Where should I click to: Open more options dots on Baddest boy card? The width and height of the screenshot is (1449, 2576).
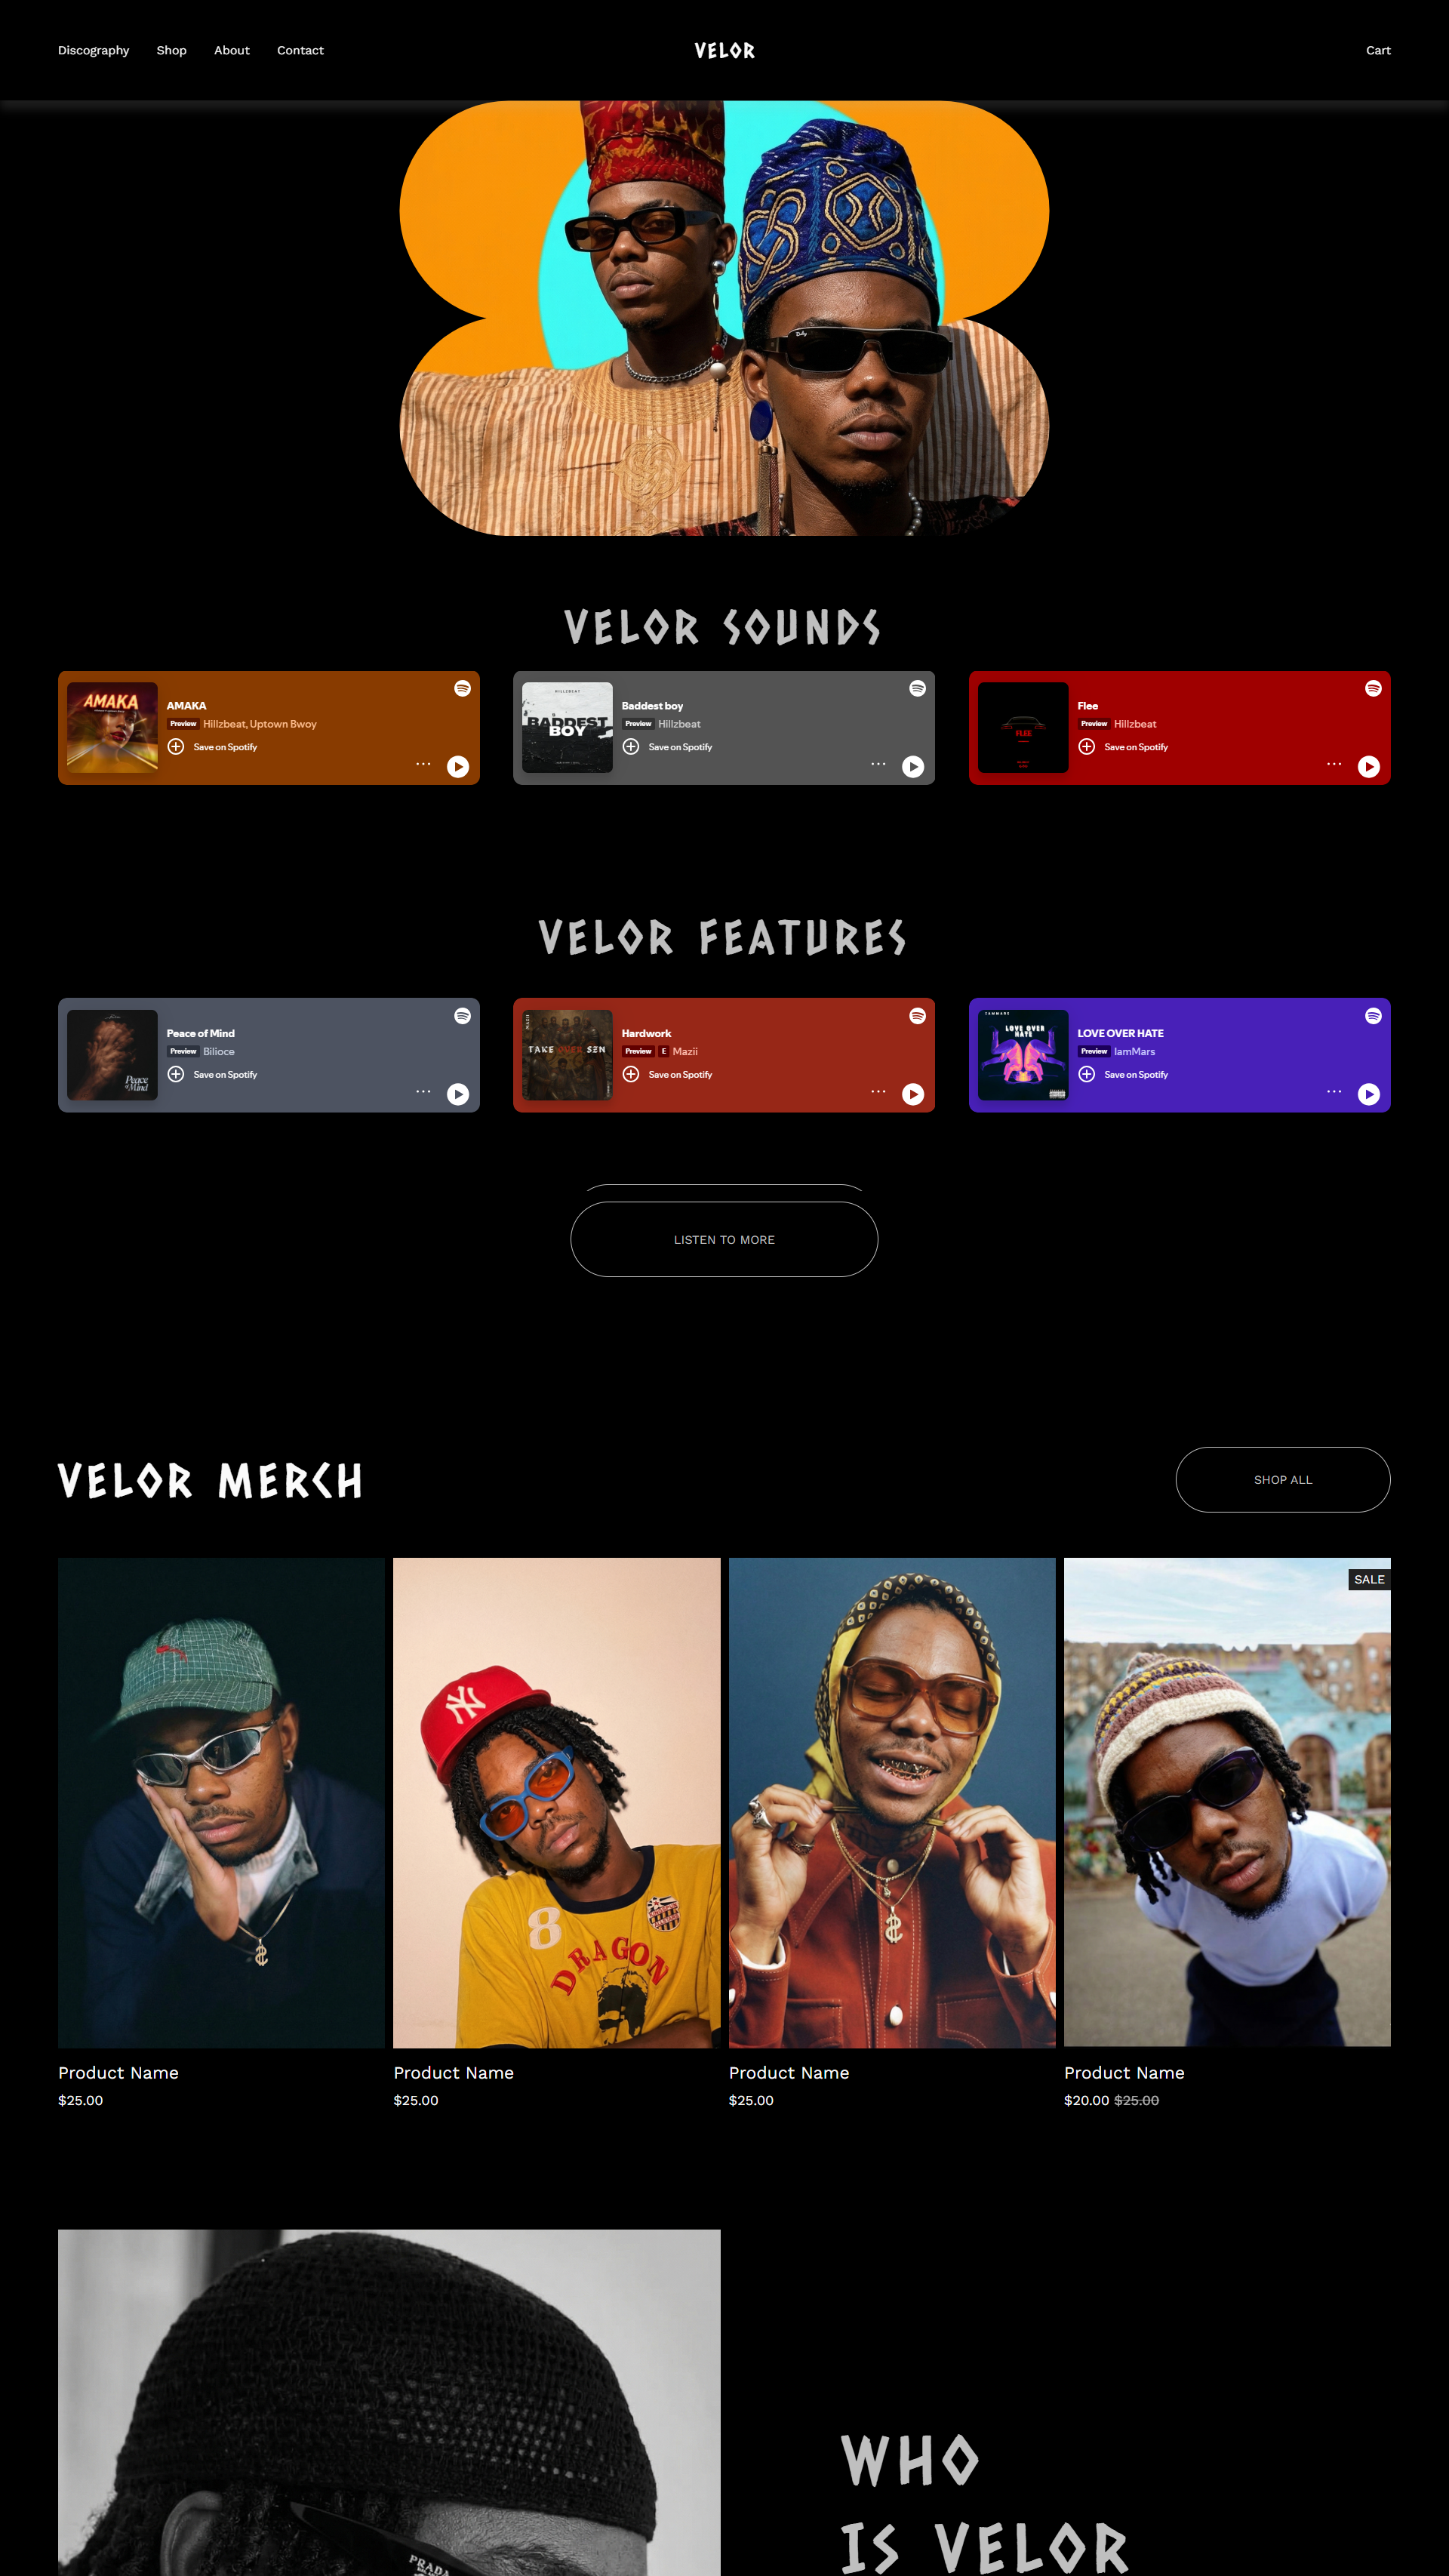pyautogui.click(x=878, y=764)
